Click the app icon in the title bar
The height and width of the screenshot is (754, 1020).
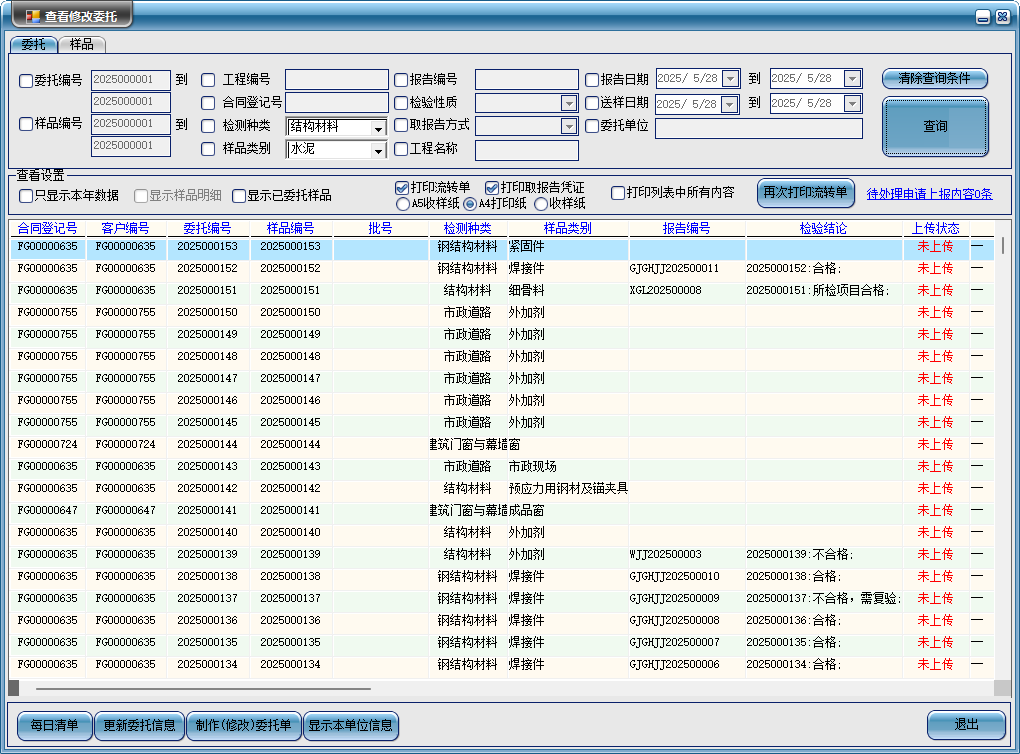point(33,17)
